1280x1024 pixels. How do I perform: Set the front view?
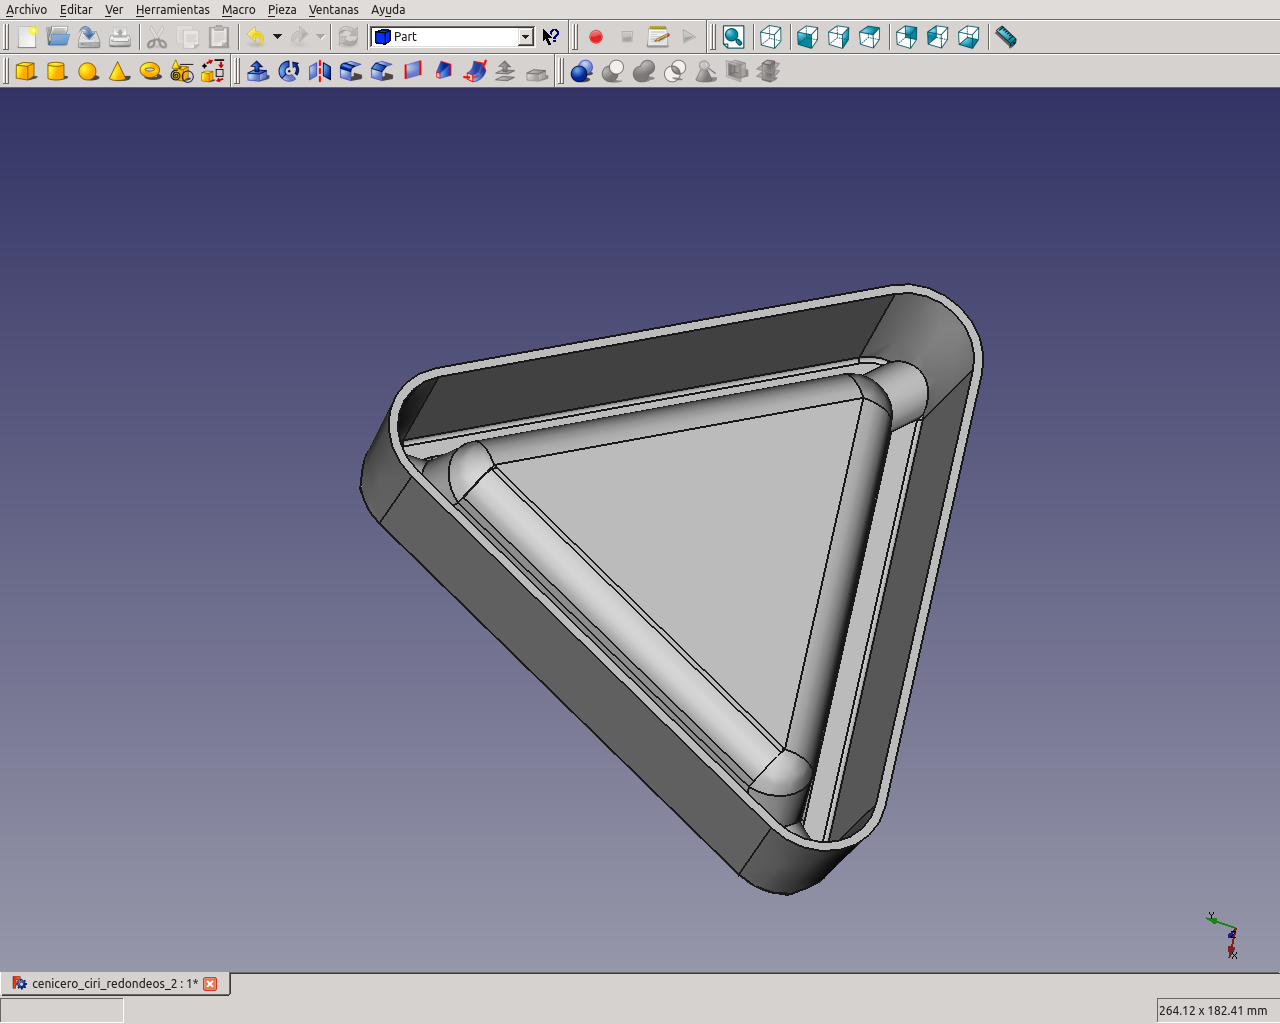[808, 37]
